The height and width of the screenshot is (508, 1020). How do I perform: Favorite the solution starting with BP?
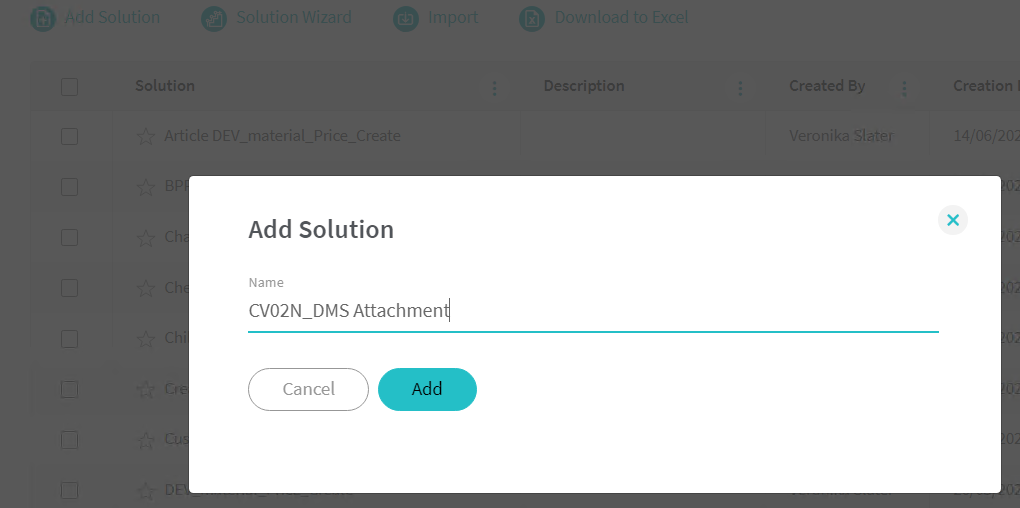click(145, 186)
